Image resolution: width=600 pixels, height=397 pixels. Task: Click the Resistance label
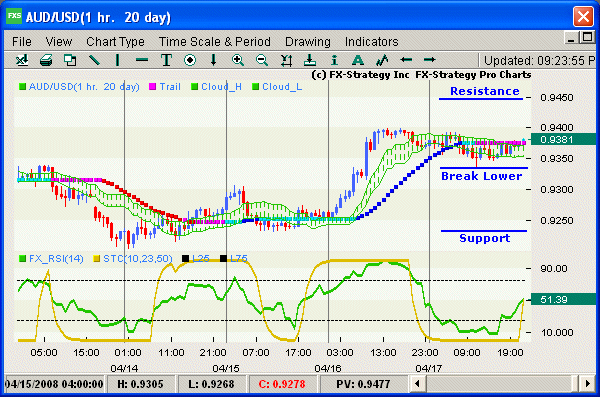tap(484, 91)
